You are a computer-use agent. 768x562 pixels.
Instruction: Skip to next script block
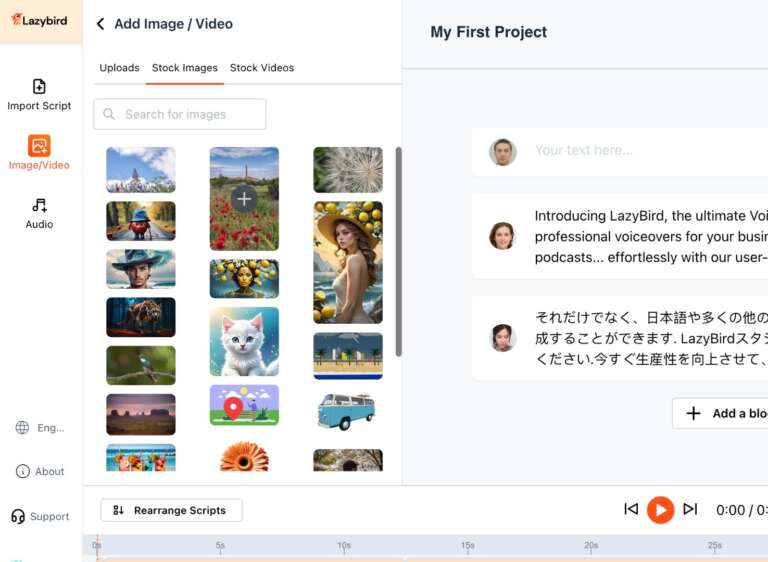coord(690,509)
